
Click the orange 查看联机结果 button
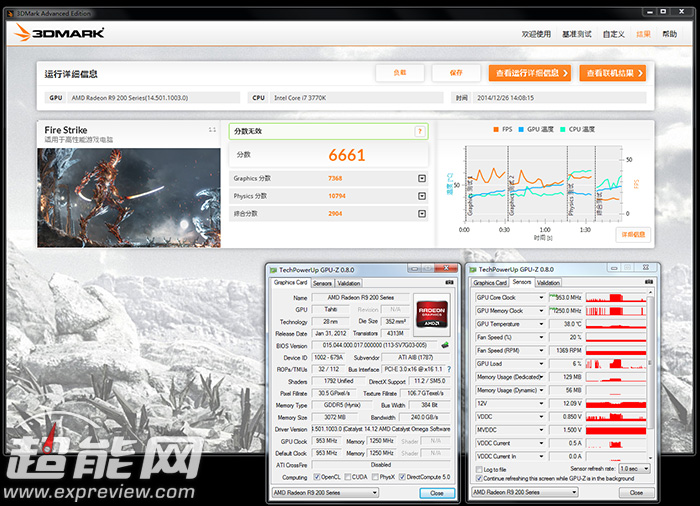[612, 73]
